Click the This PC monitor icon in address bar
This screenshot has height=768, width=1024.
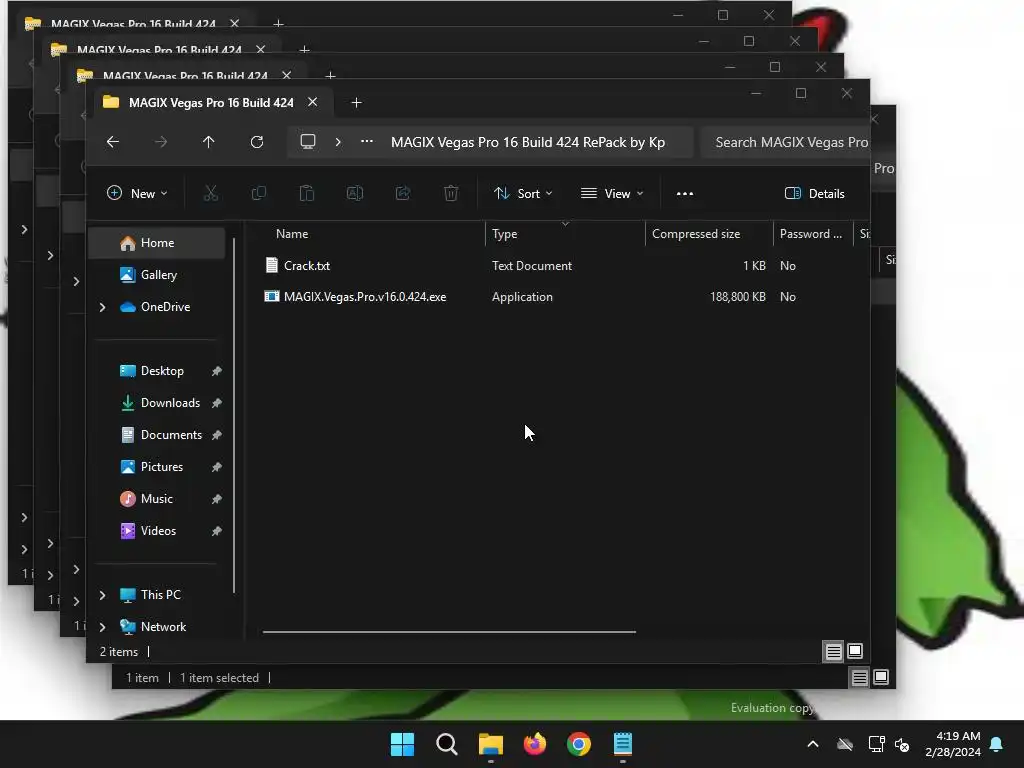pyautogui.click(x=308, y=142)
